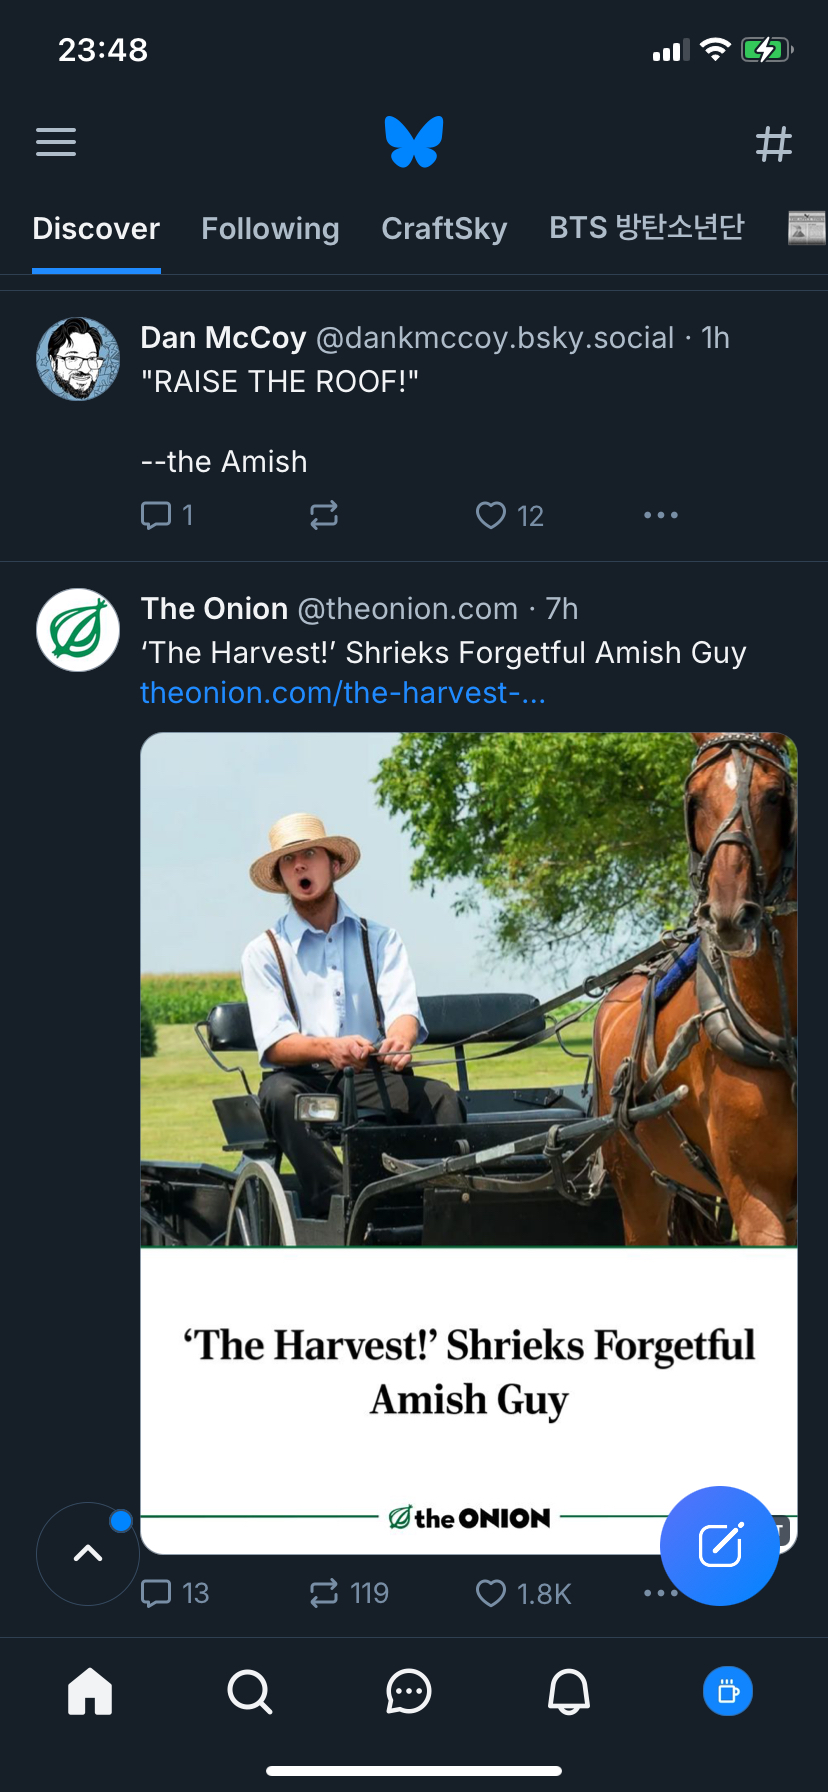Reply to The Onion's post

(157, 1593)
